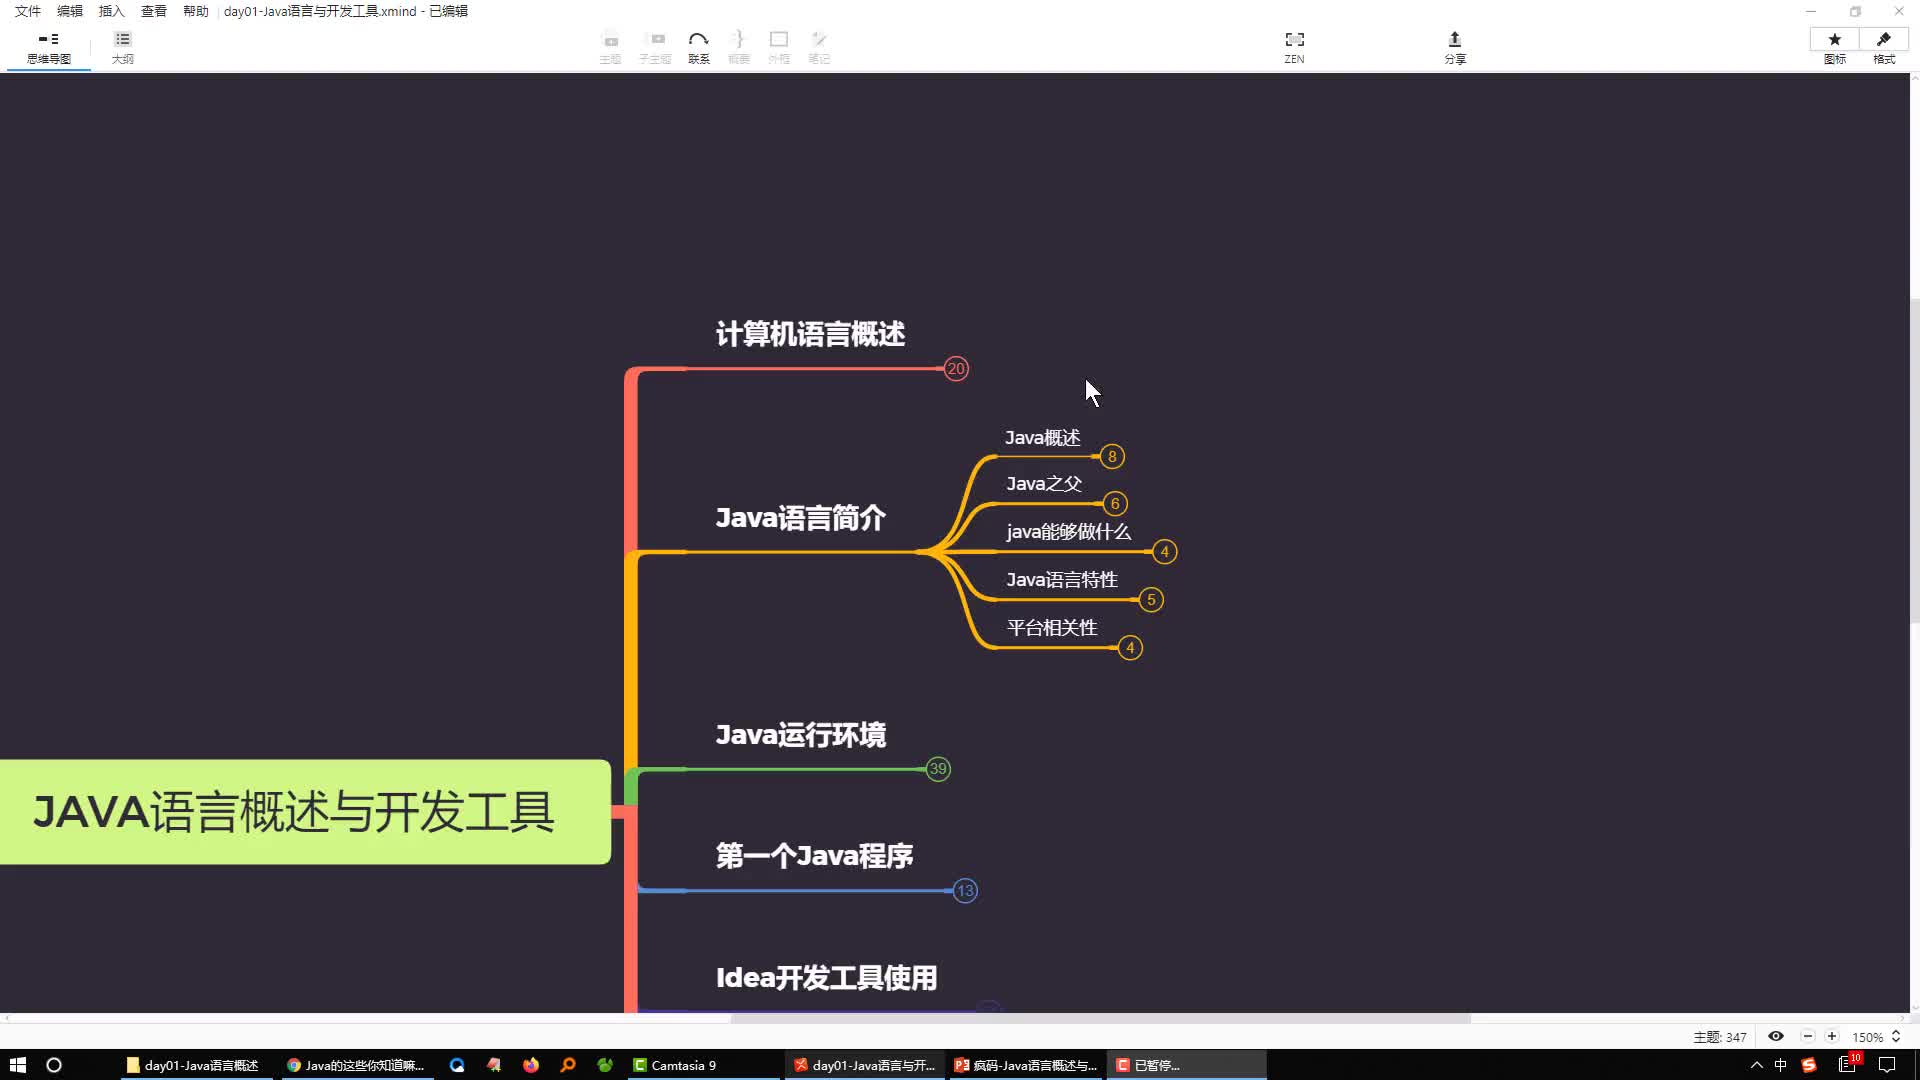Switch to 思维导图 mind map view
Image resolution: width=1920 pixels, height=1080 pixels.
(x=48, y=48)
